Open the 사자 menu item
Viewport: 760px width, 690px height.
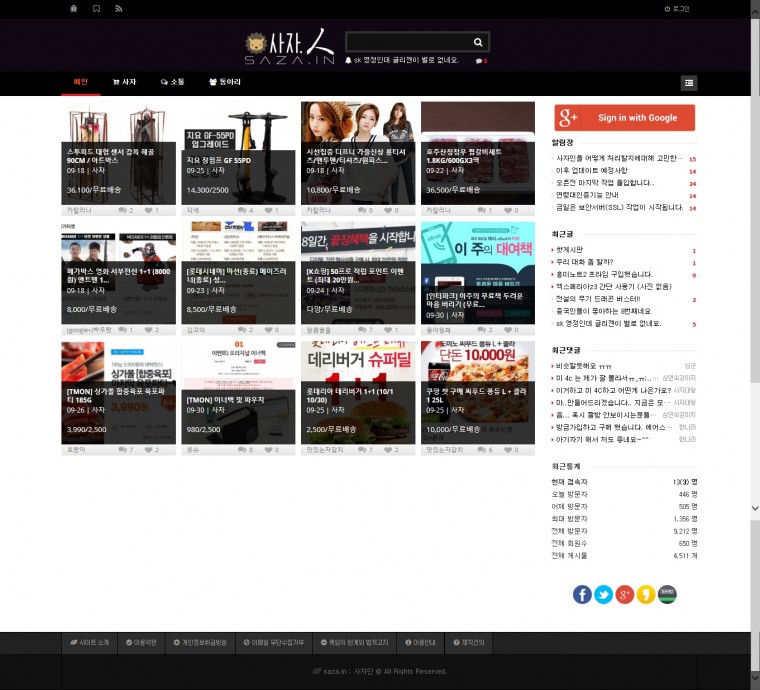(125, 82)
